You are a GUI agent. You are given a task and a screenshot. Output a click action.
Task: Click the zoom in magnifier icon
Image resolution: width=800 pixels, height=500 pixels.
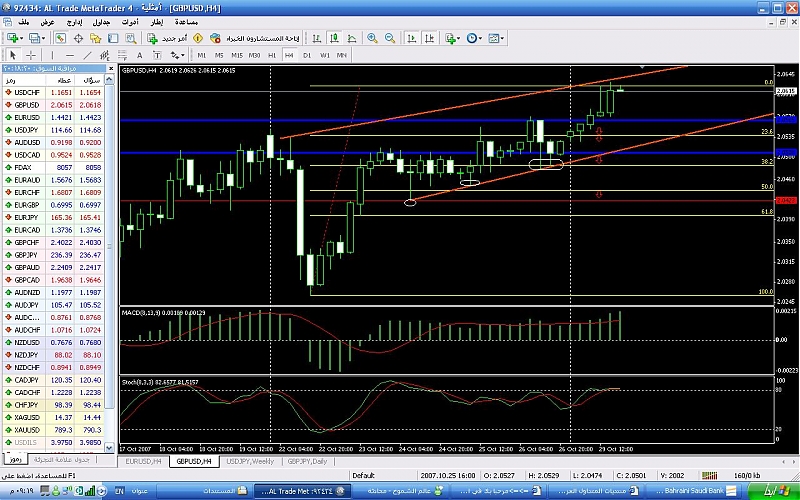(373, 38)
